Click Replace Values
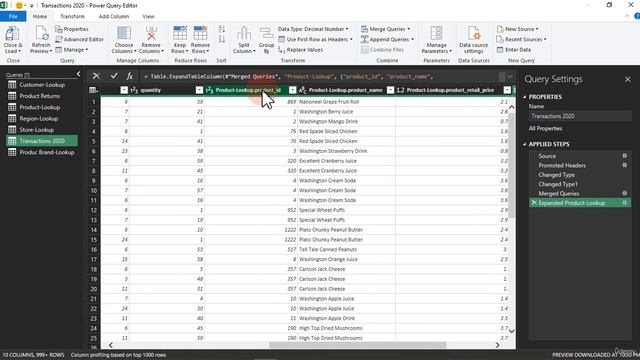 (300, 49)
